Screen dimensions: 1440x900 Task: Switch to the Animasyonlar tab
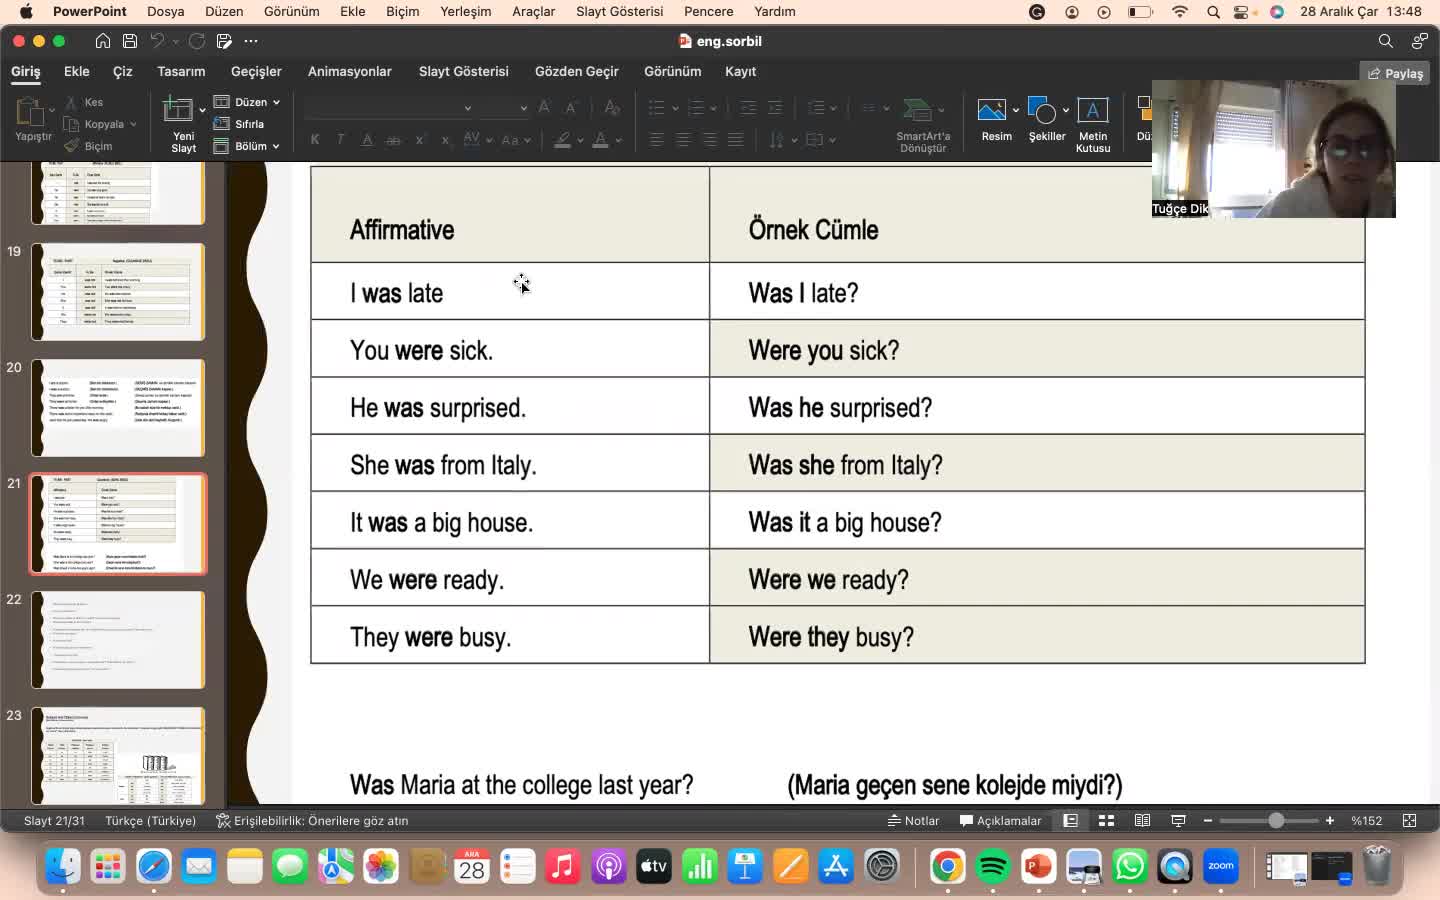(x=349, y=72)
